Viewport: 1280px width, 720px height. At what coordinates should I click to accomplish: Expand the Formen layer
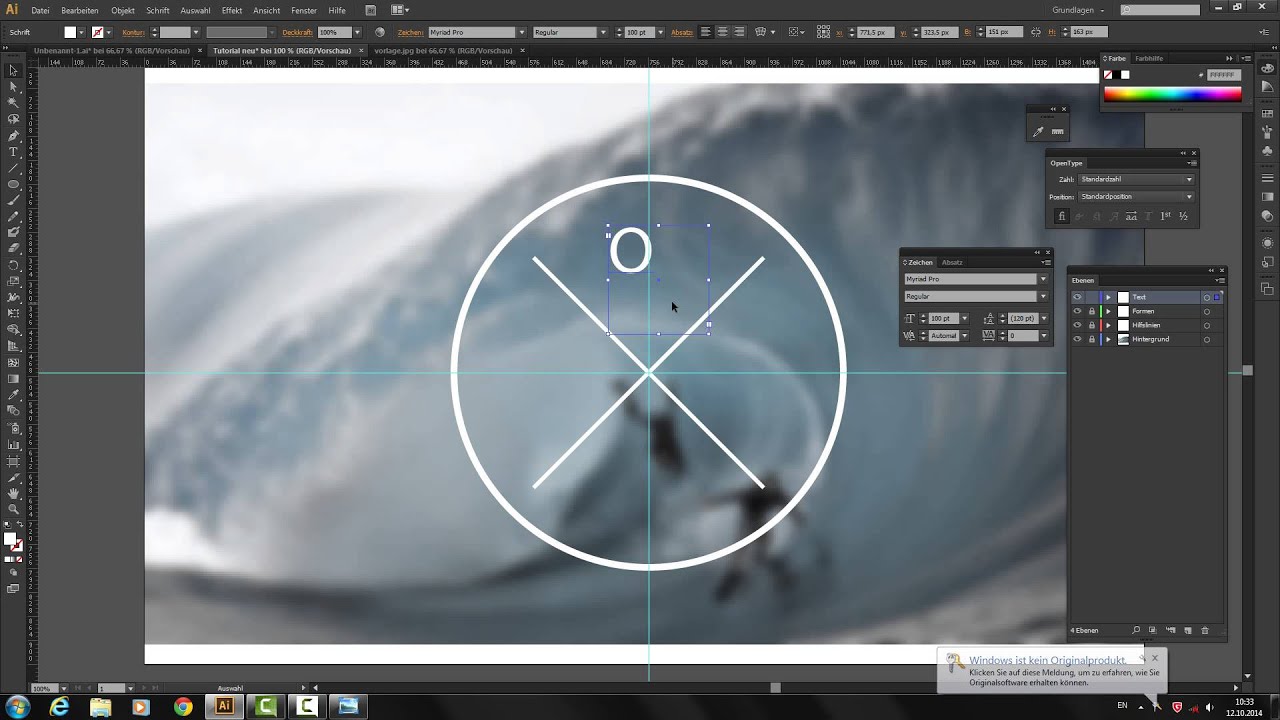(x=1108, y=311)
